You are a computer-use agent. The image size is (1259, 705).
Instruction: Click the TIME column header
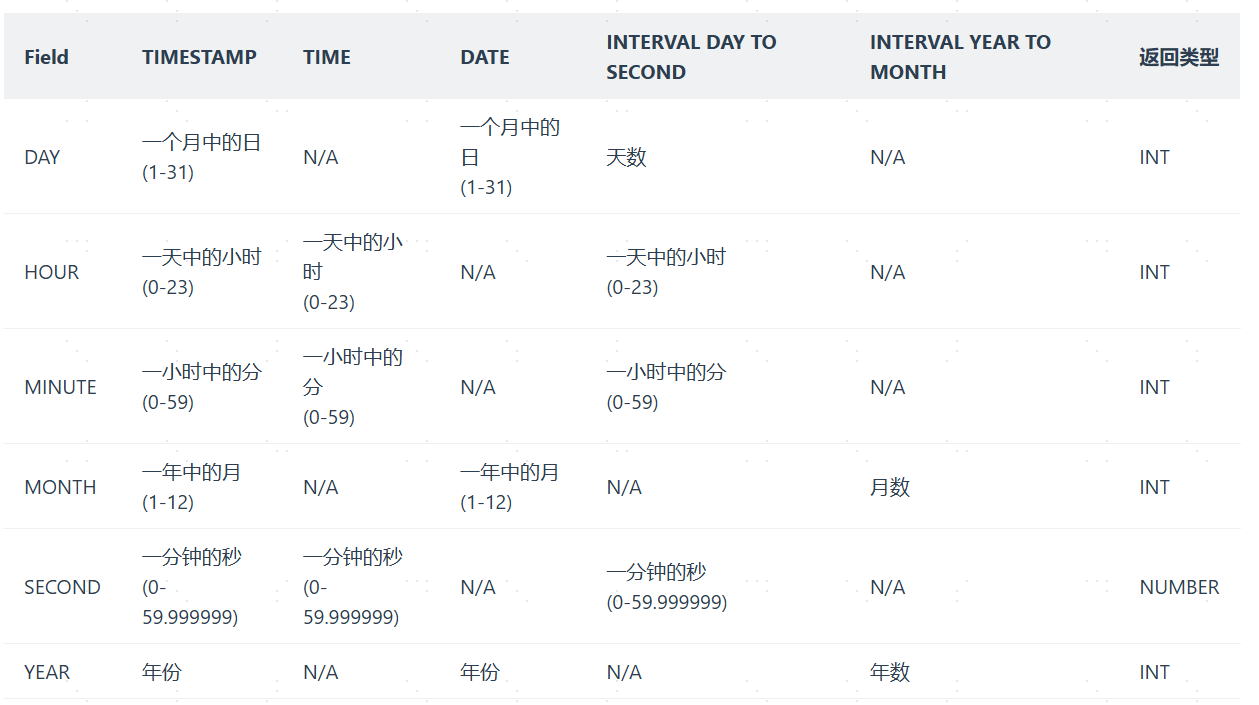(327, 57)
